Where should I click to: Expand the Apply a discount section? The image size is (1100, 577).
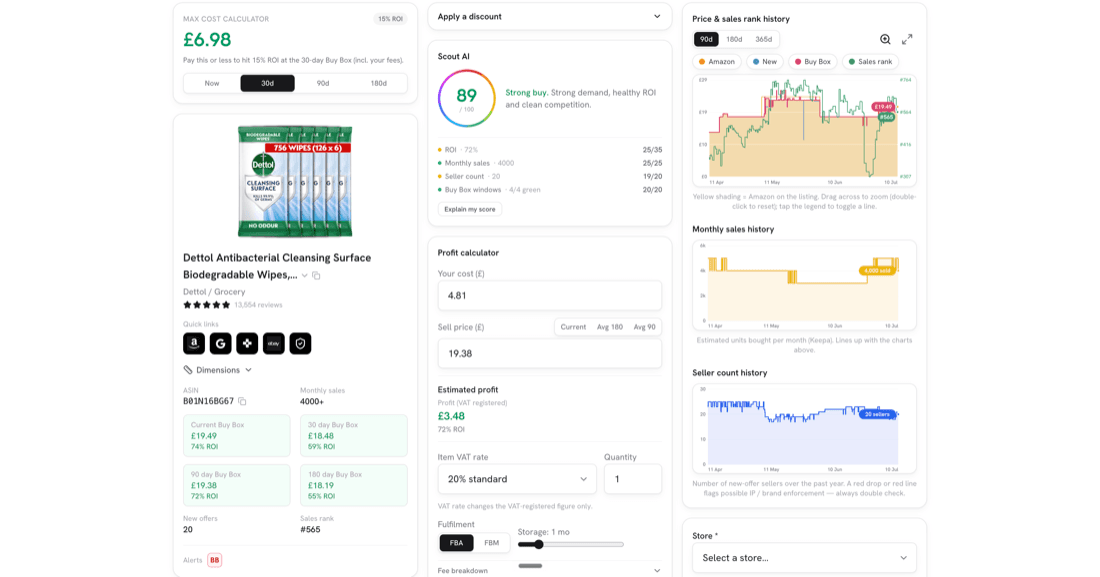pyautogui.click(x=550, y=17)
